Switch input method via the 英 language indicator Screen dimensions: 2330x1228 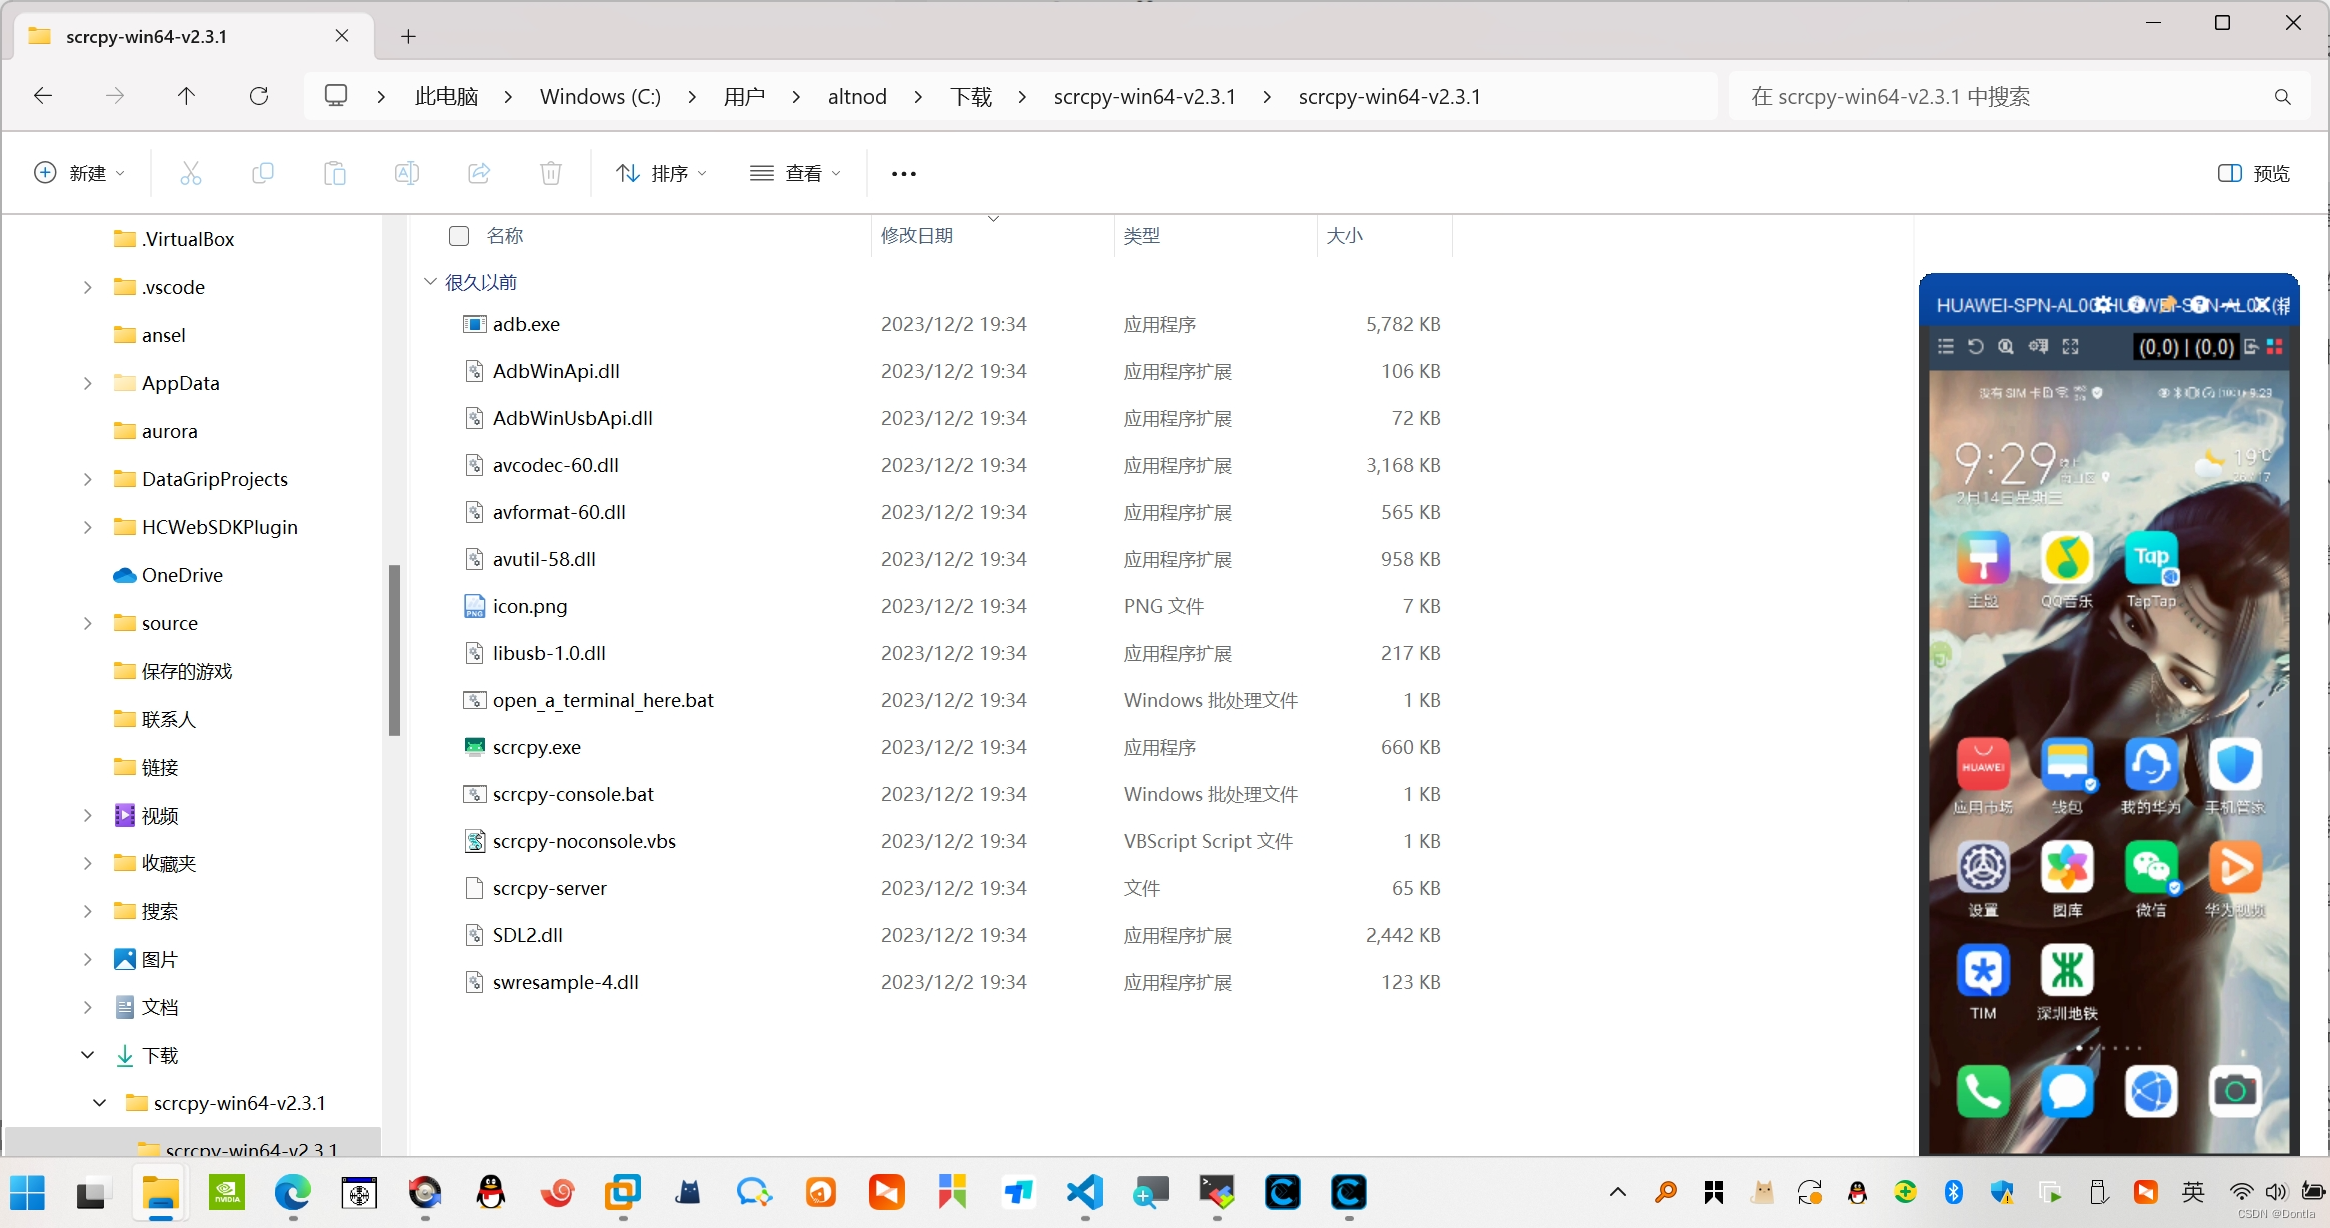coord(2194,1192)
